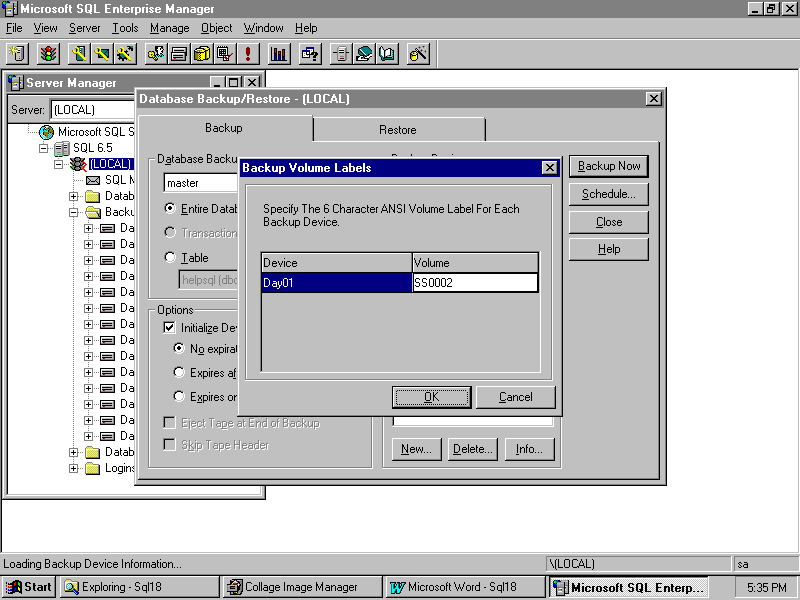Select the Table radio button

pyautogui.click(x=169, y=257)
